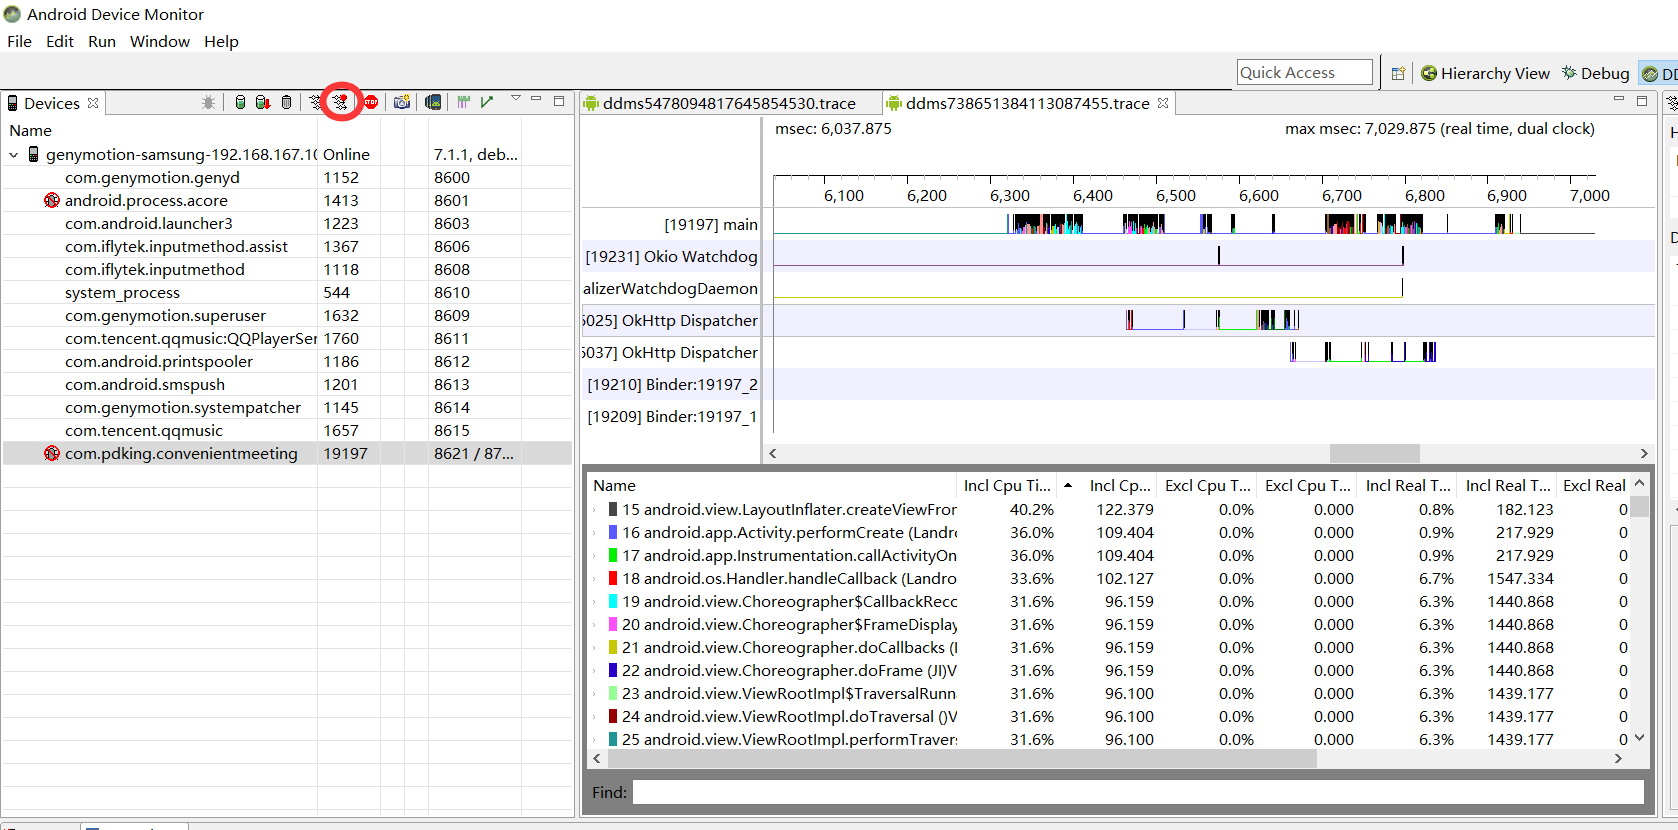
Task: Close the Devices view tab
Action: (x=93, y=103)
